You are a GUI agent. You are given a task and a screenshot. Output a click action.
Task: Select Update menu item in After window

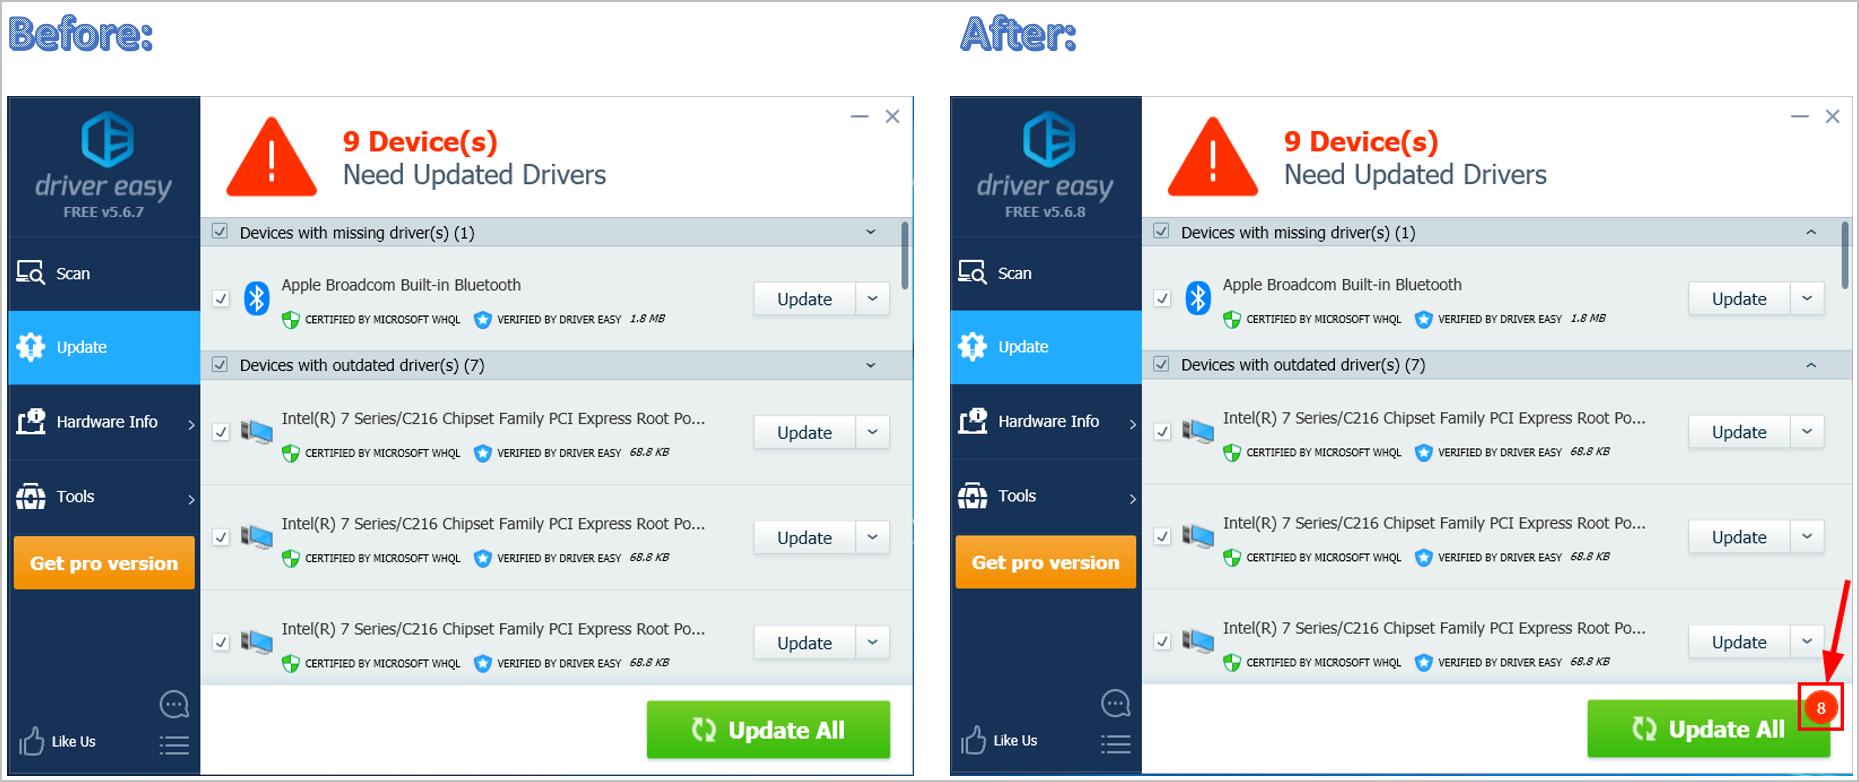click(x=1046, y=347)
